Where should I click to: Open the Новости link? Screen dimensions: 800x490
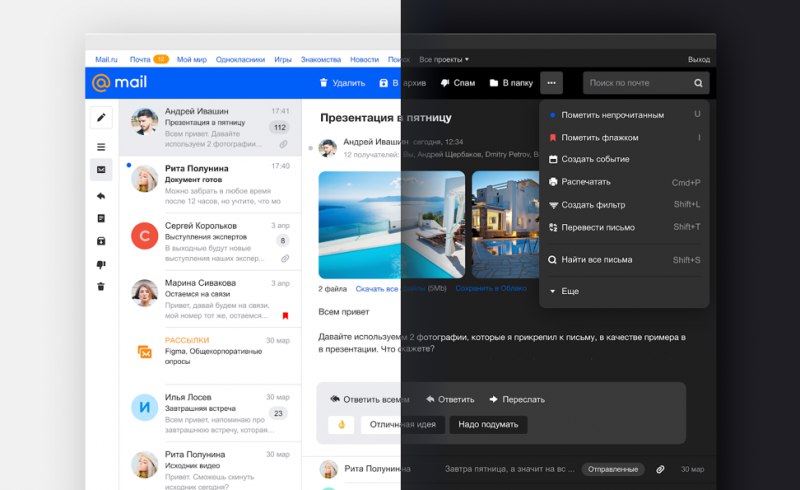364,59
